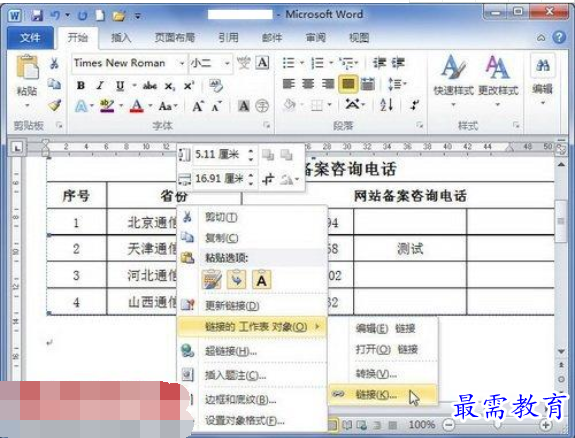Toggle strikethrough formatting
The height and width of the screenshot is (438, 575).
coord(150,85)
